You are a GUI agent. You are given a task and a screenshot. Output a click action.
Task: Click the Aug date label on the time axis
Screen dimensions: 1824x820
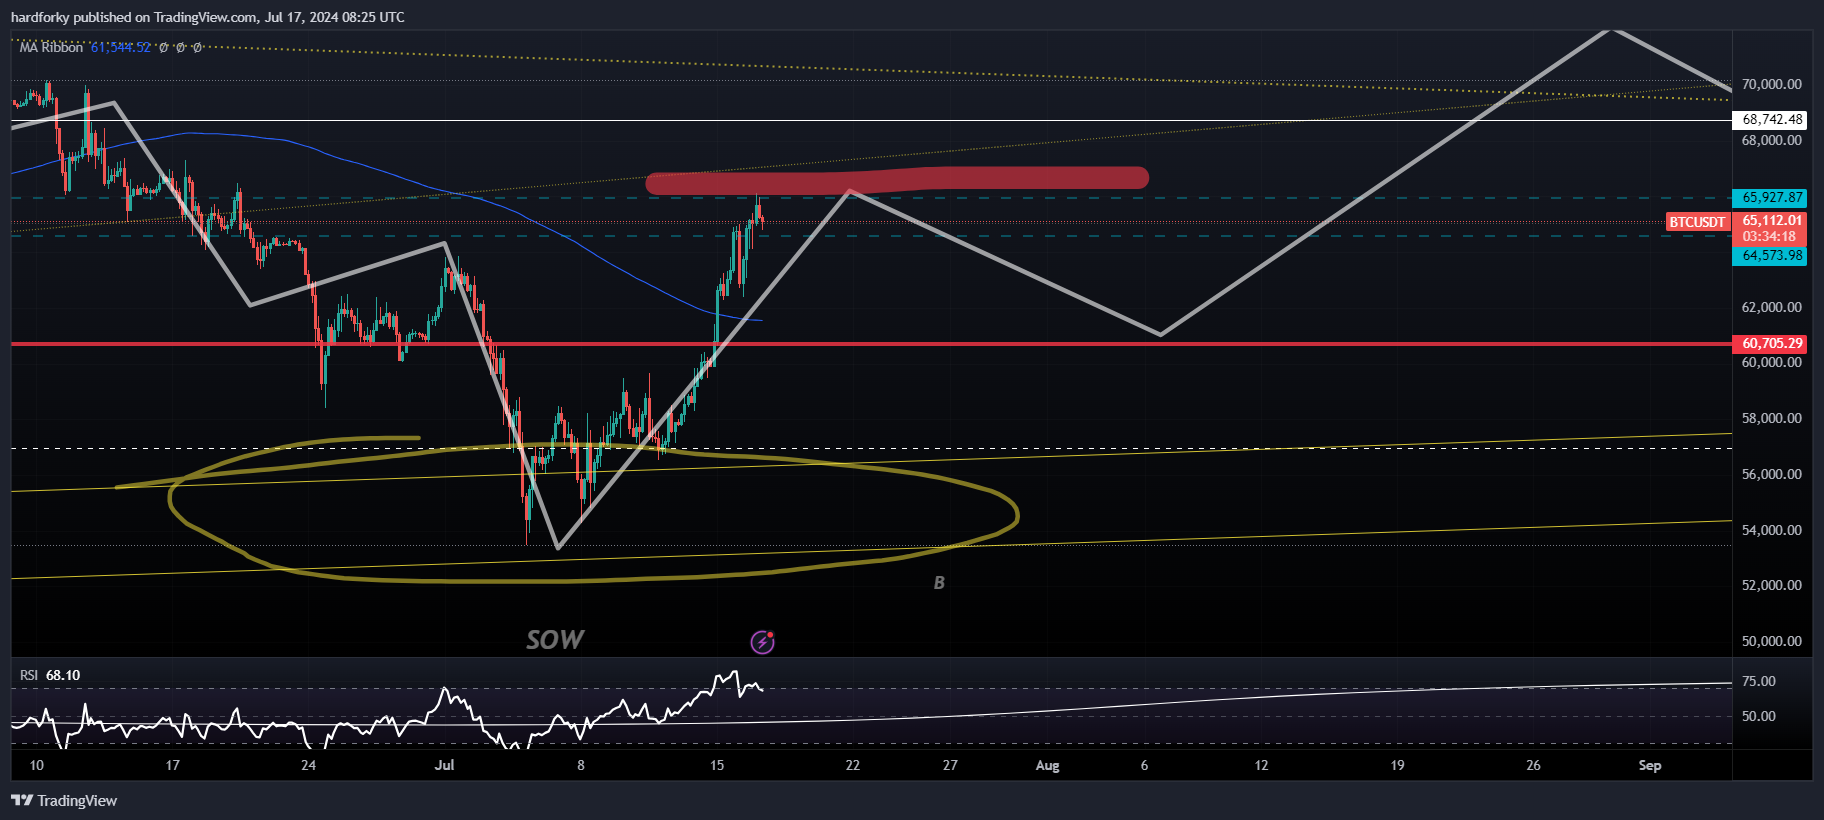pyautogui.click(x=1047, y=766)
